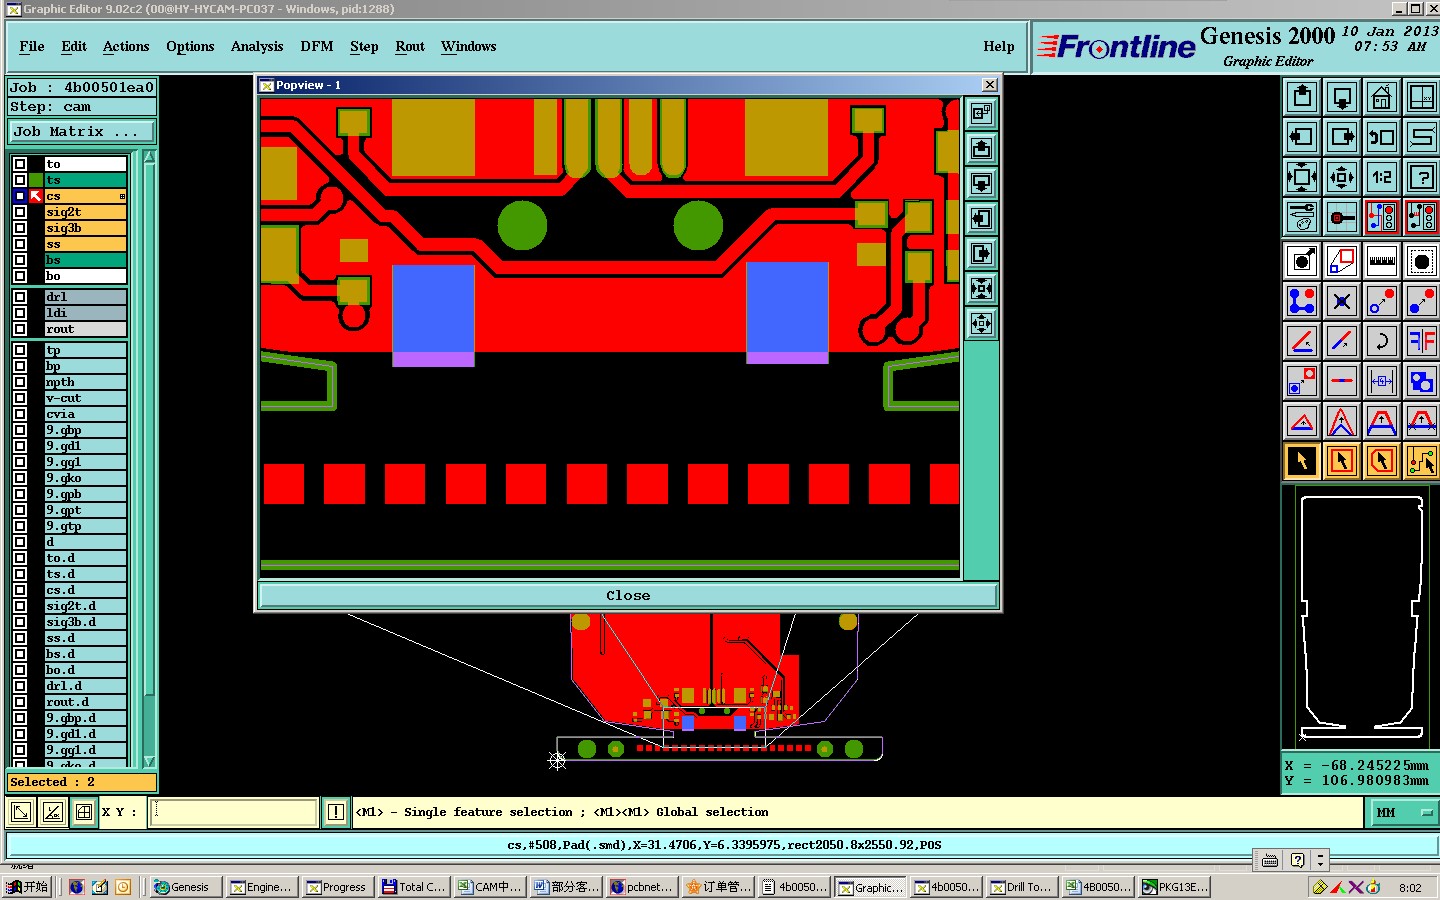Select the net selection arrow tool

[1422, 461]
